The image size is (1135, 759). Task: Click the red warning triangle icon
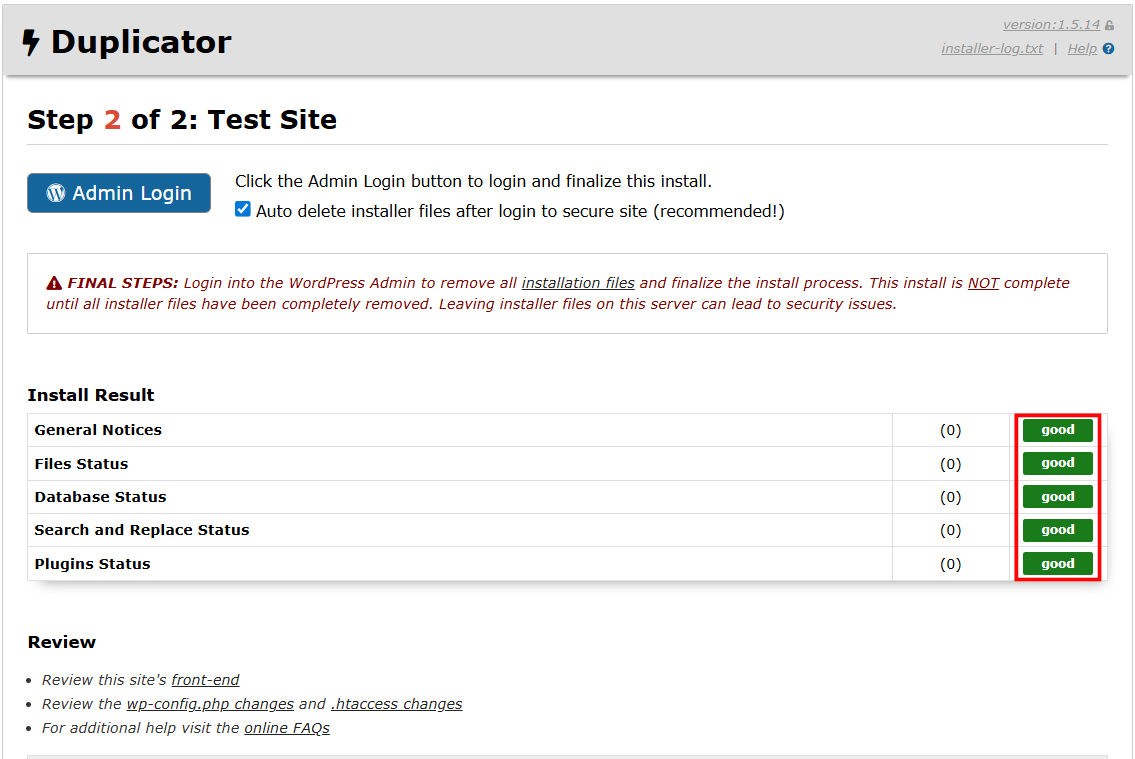(54, 283)
